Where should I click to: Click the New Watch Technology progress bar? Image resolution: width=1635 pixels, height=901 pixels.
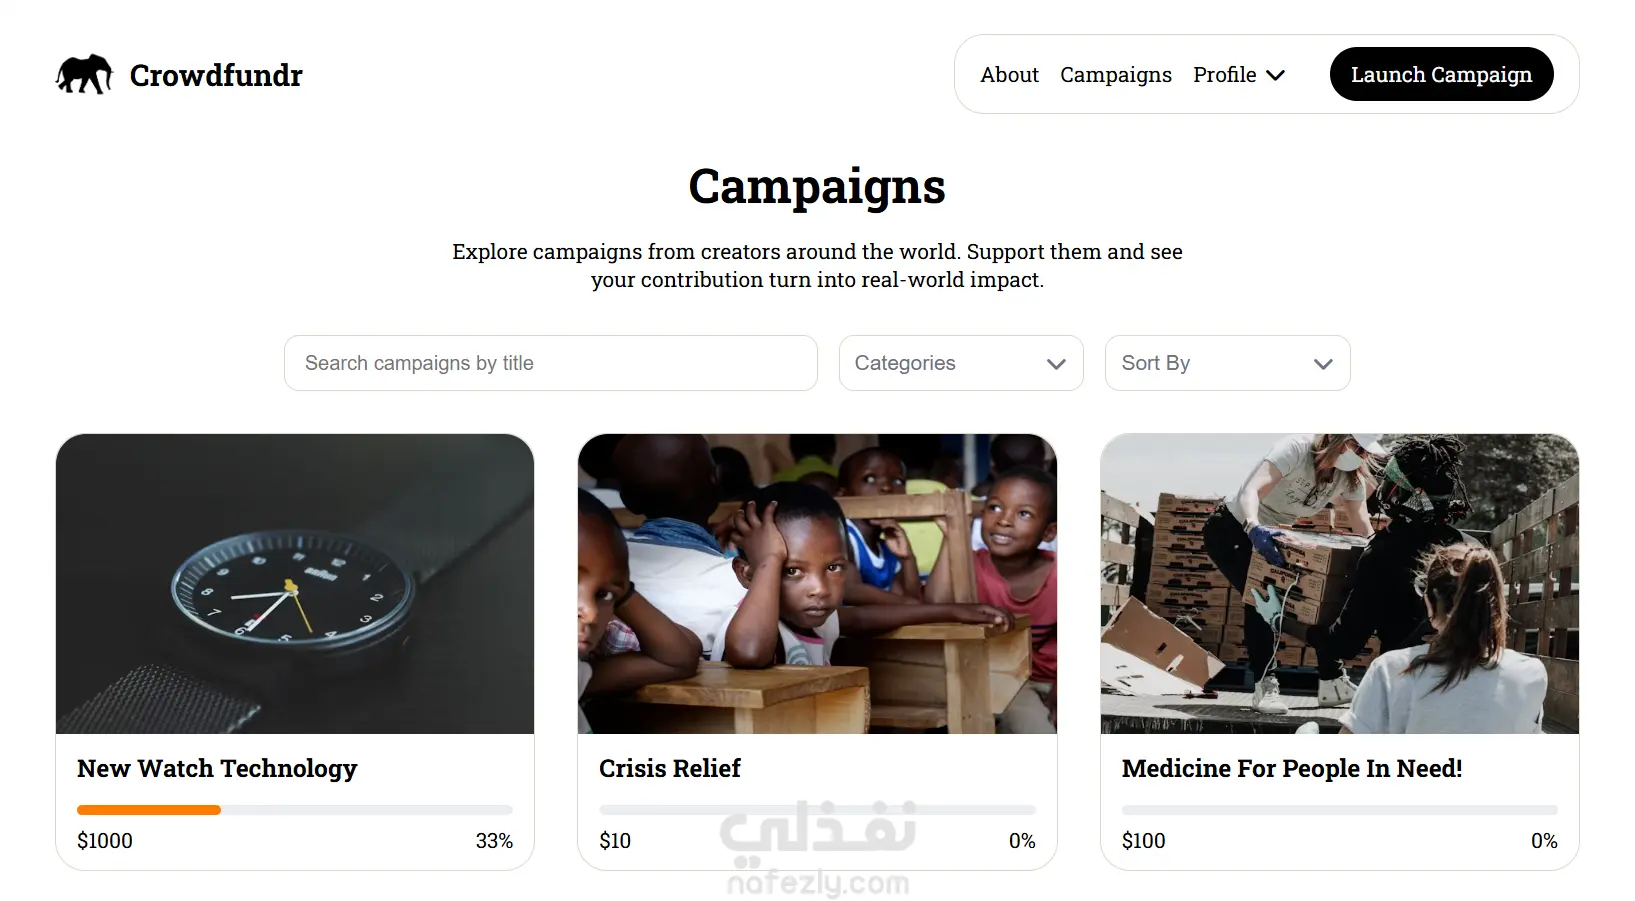coord(294,810)
